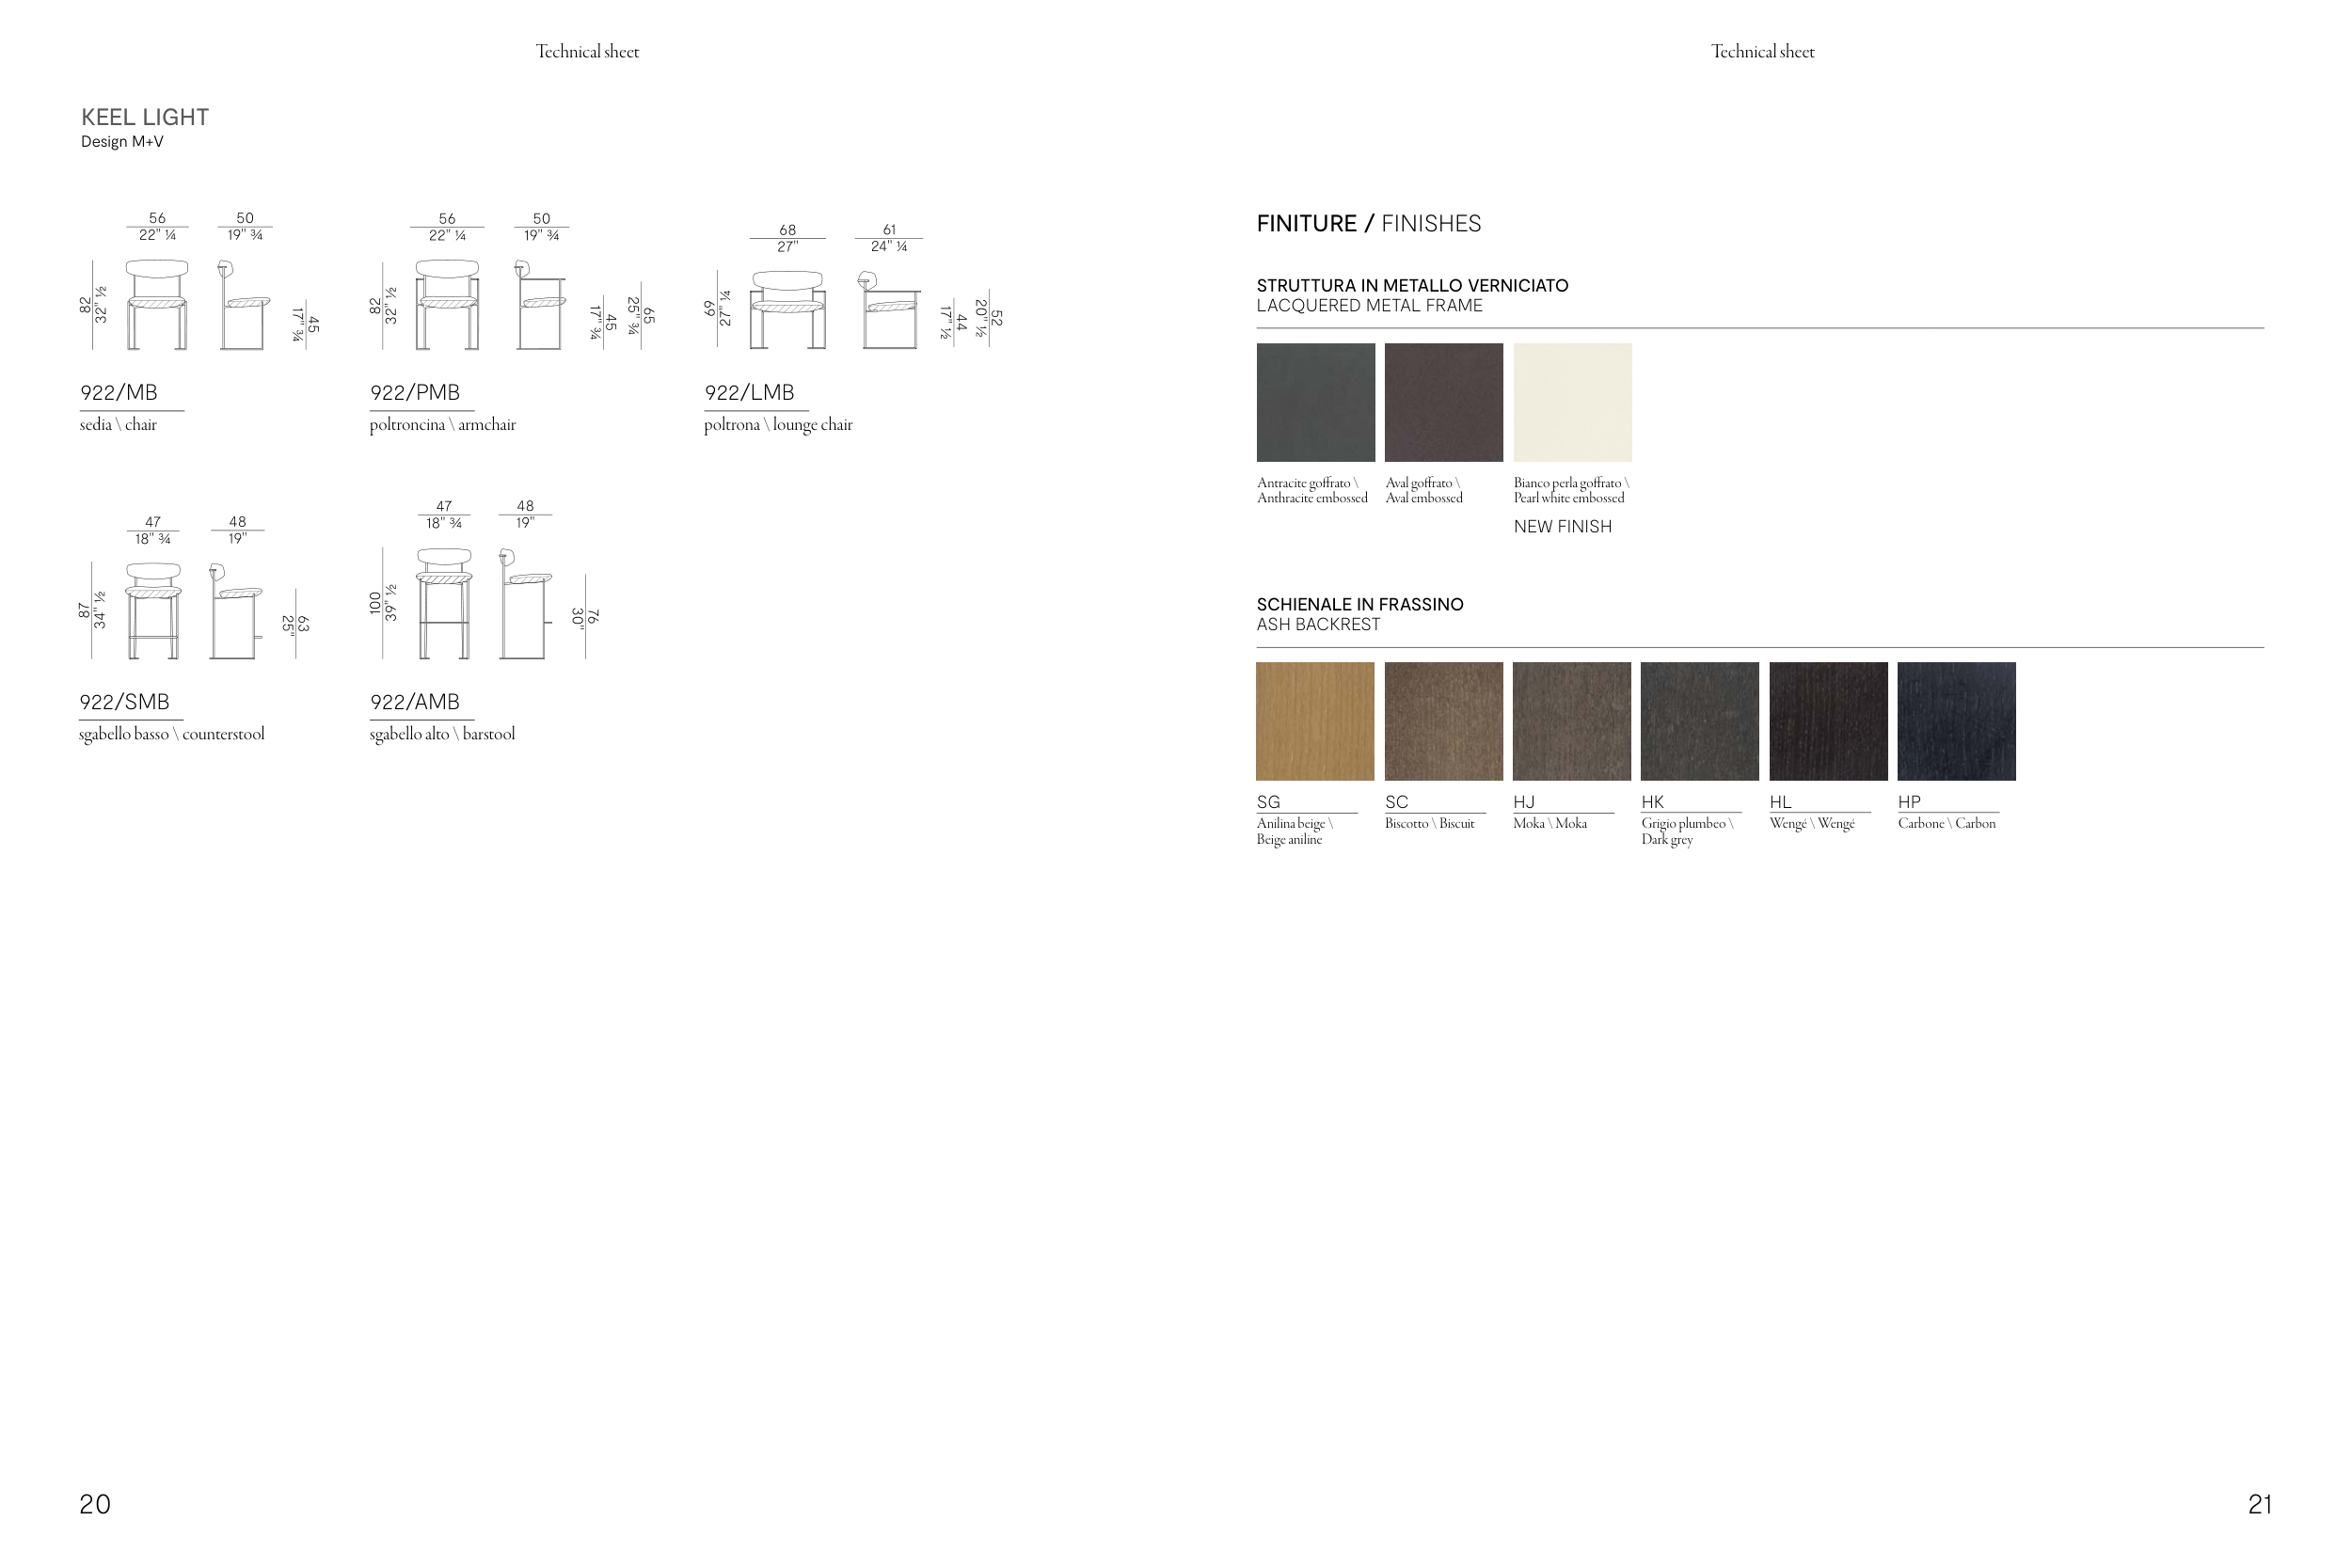This screenshot has width=2352, height=1568.
Task: Select the Aval embossed metal swatch
Action: [x=1443, y=402]
